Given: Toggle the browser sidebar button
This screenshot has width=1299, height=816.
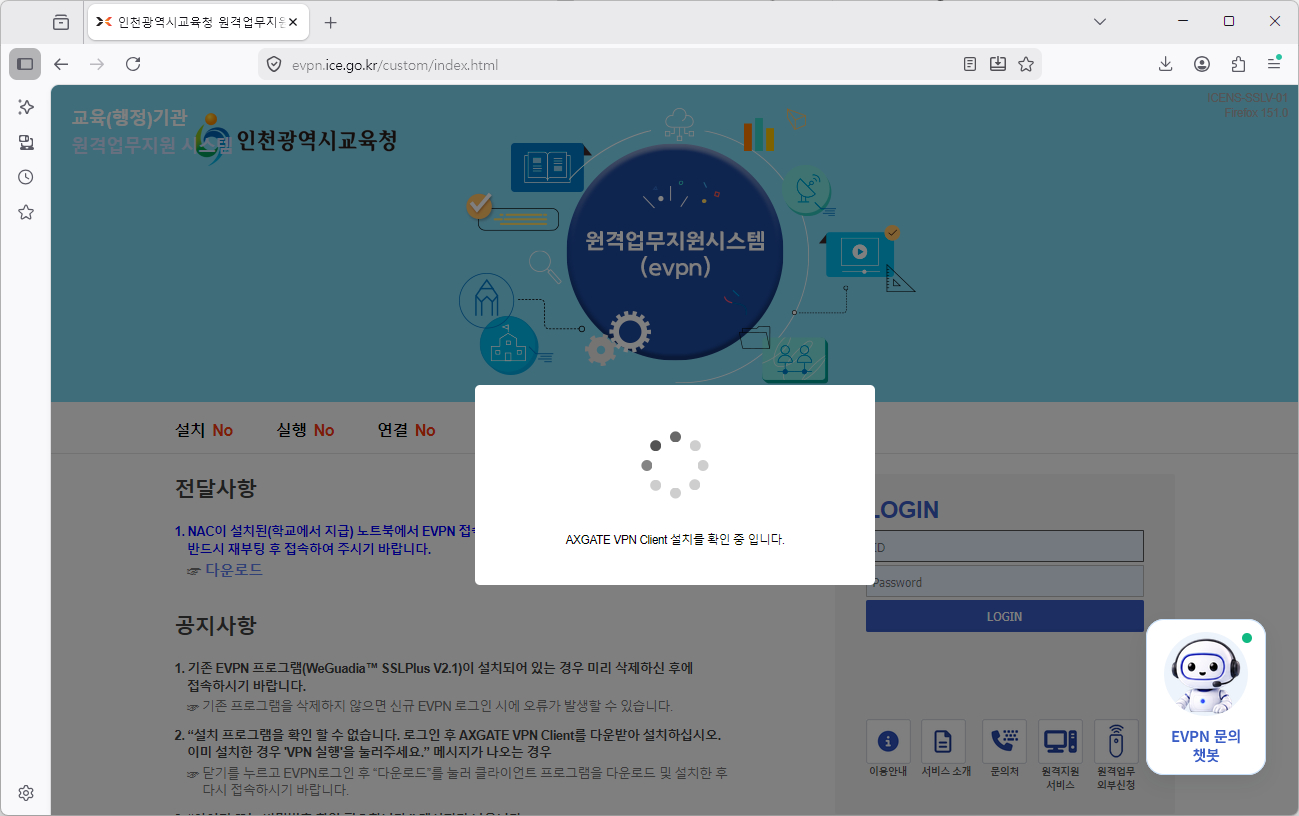Looking at the screenshot, I should click(x=25, y=64).
